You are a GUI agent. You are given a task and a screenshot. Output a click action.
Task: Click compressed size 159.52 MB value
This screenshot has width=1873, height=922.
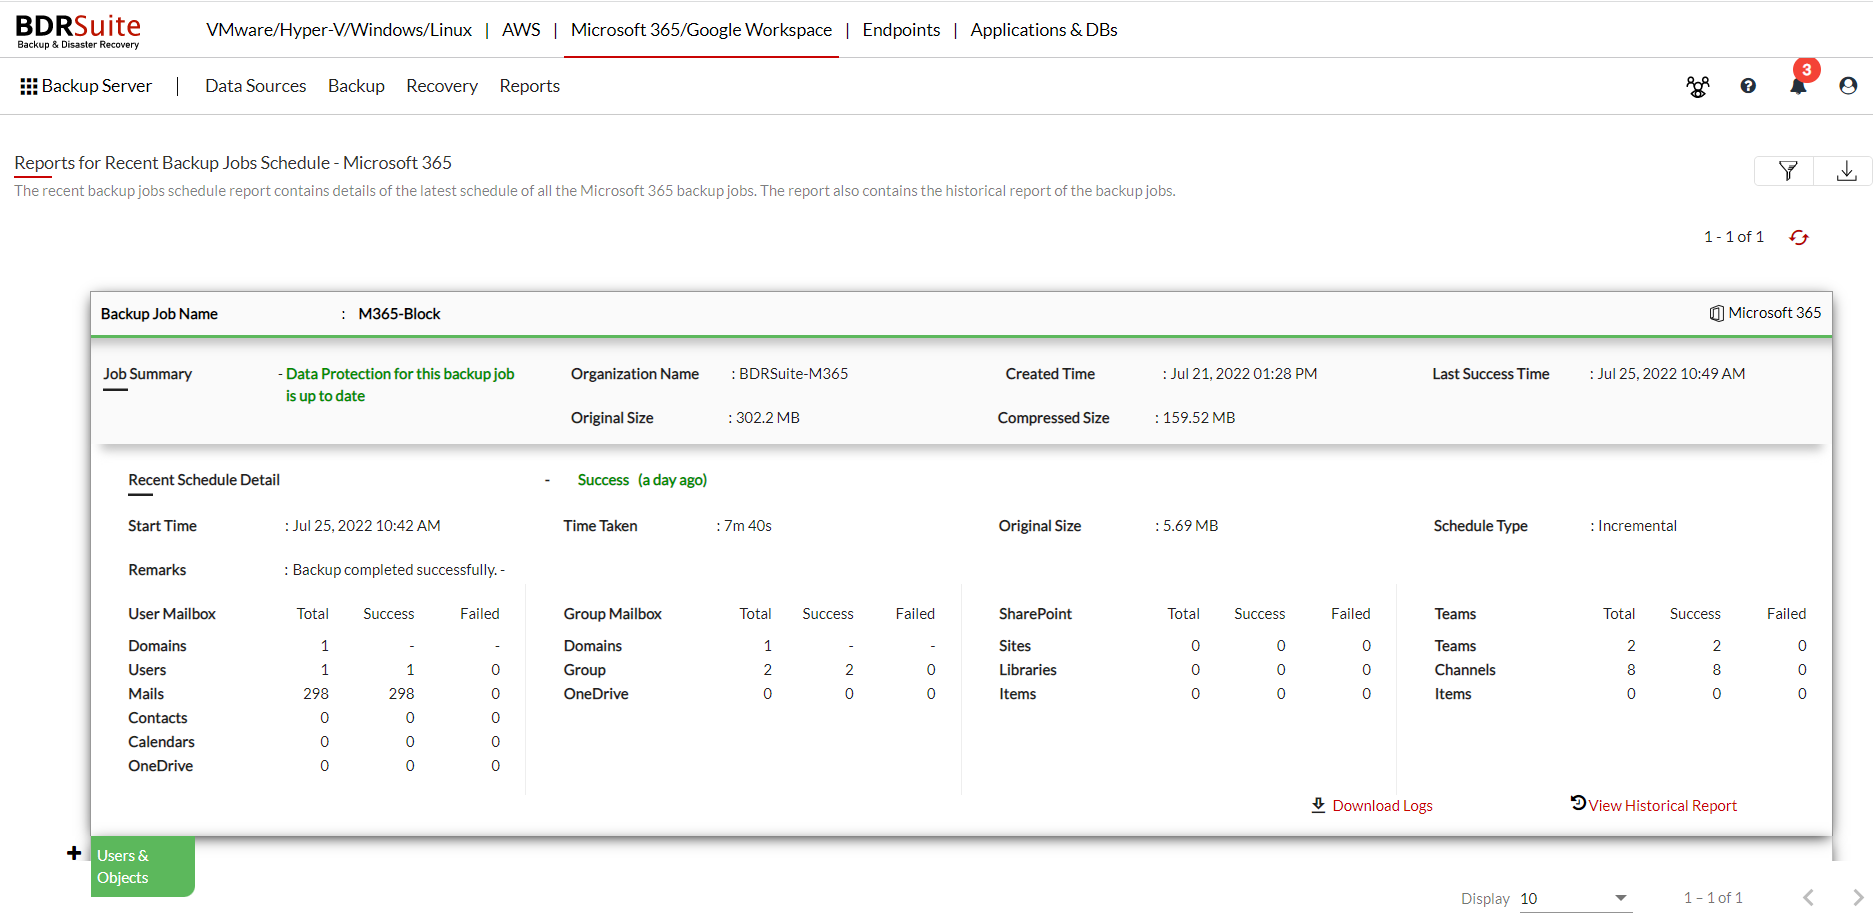pos(1199,418)
